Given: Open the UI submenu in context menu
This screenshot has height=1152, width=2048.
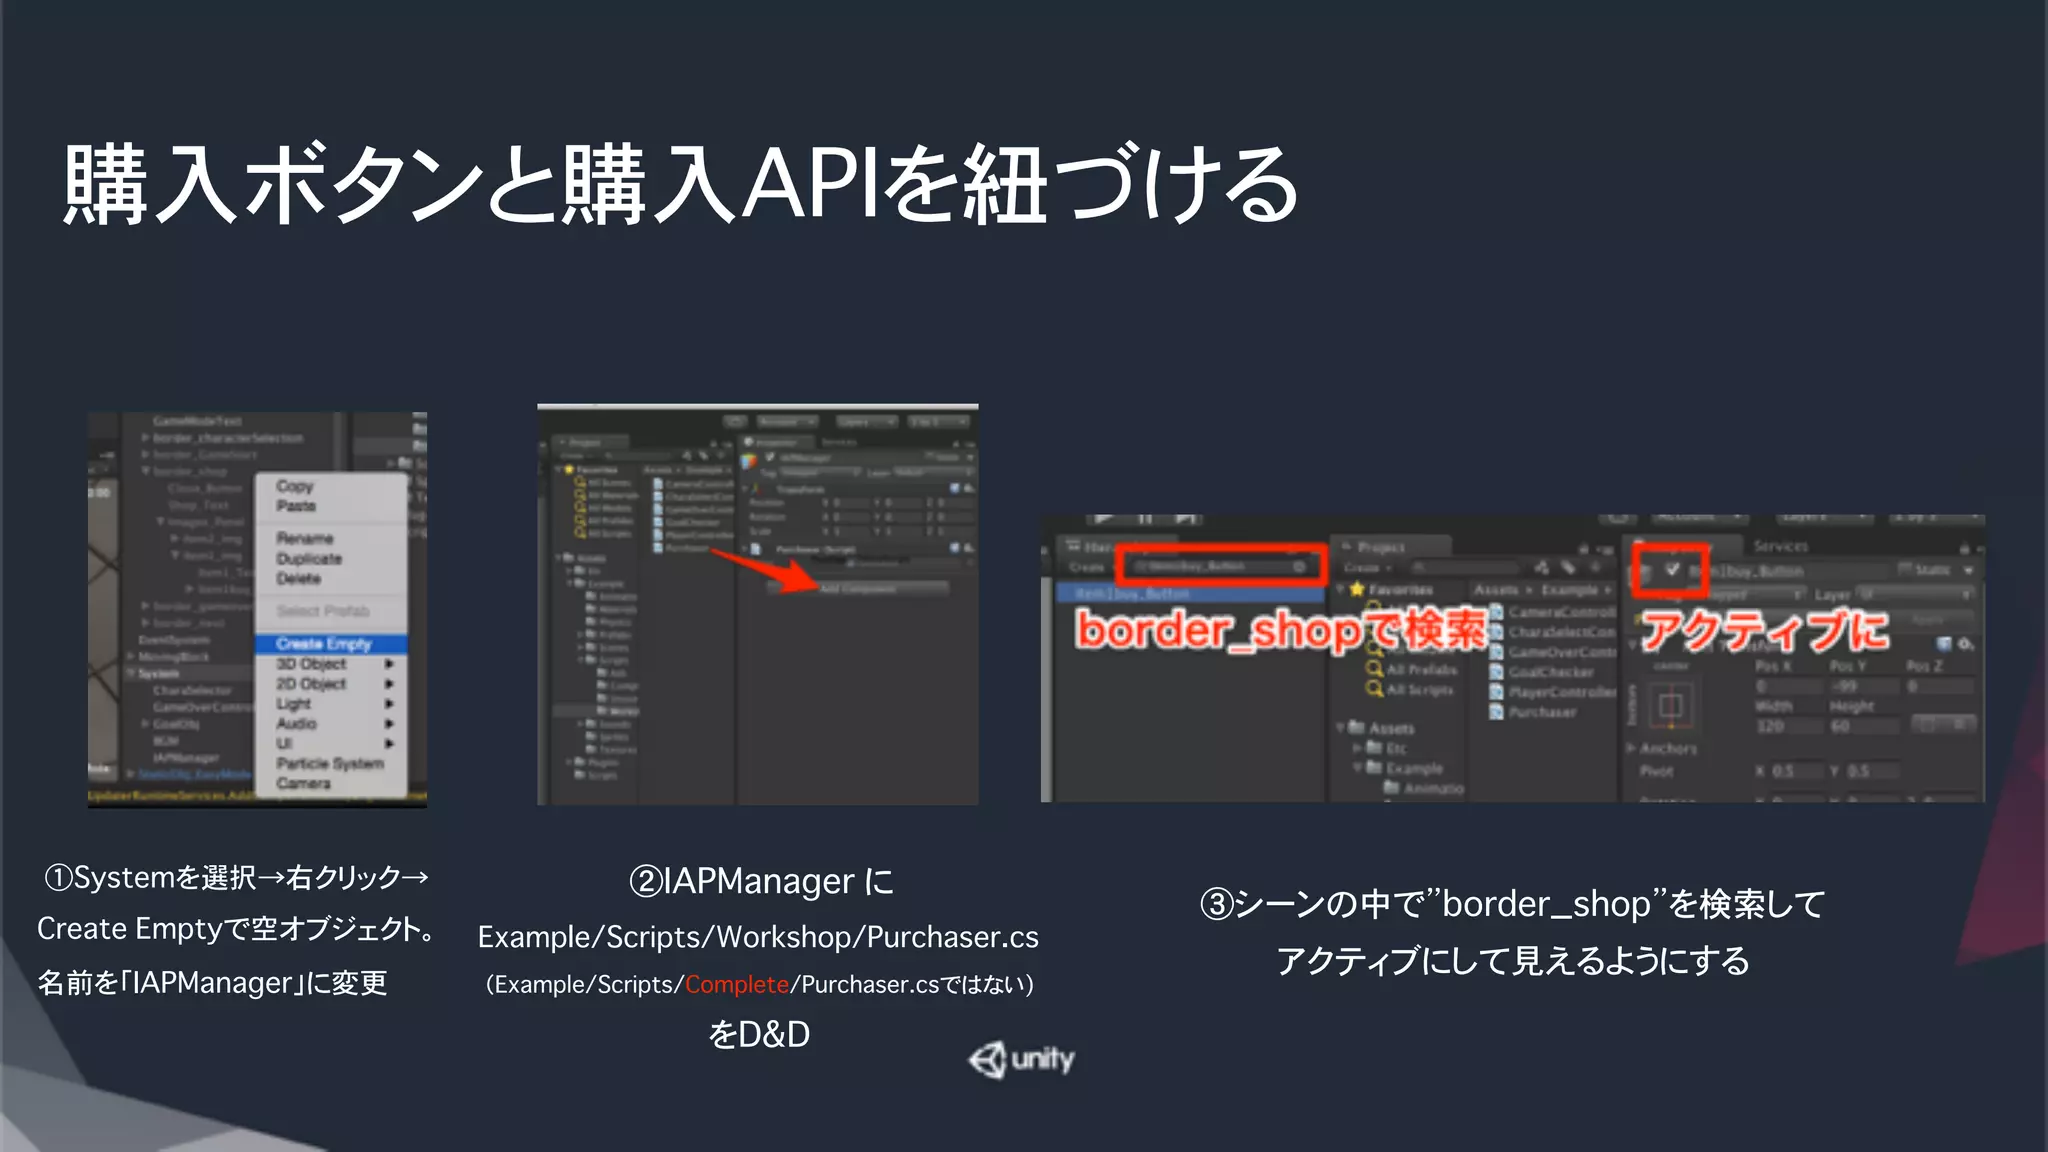Looking at the screenshot, I should [330, 743].
